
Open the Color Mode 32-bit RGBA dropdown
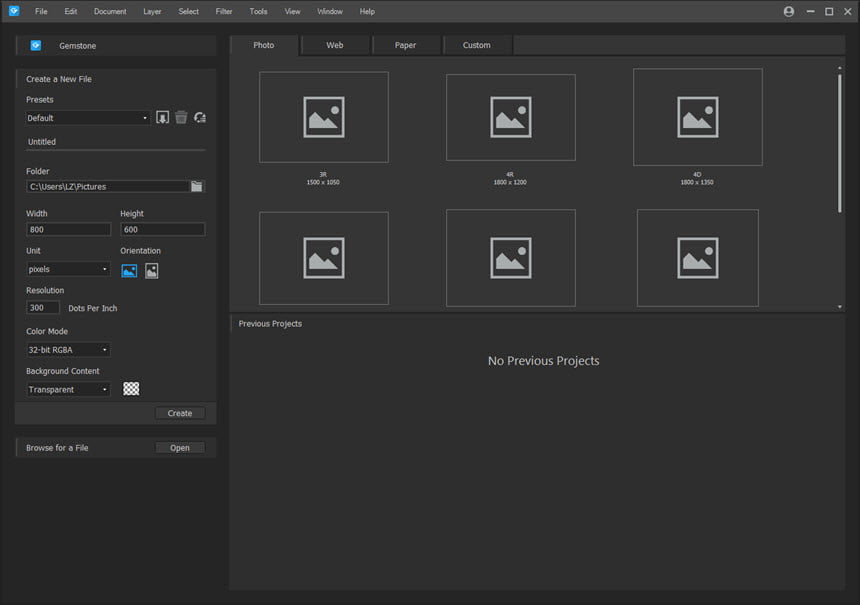tap(68, 350)
